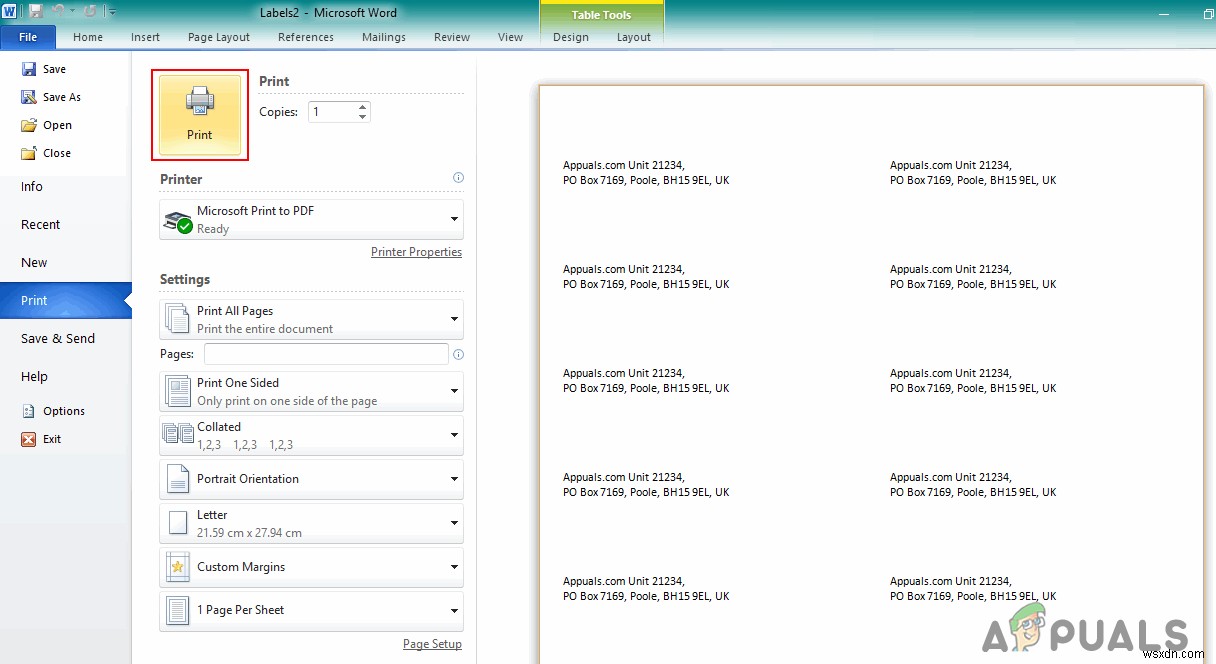Screen dimensions: 1216x664
Task: Open the Collated printing dropdown
Action: 451,434
